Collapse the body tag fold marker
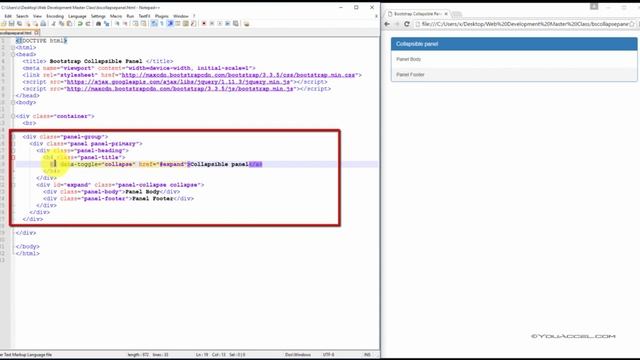 tap(13, 102)
